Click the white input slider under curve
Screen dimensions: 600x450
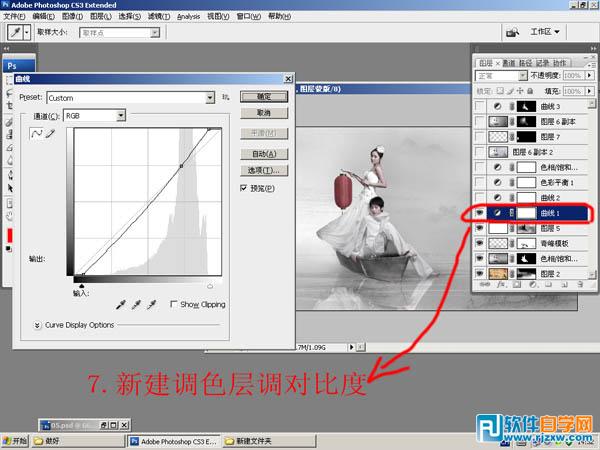point(210,286)
